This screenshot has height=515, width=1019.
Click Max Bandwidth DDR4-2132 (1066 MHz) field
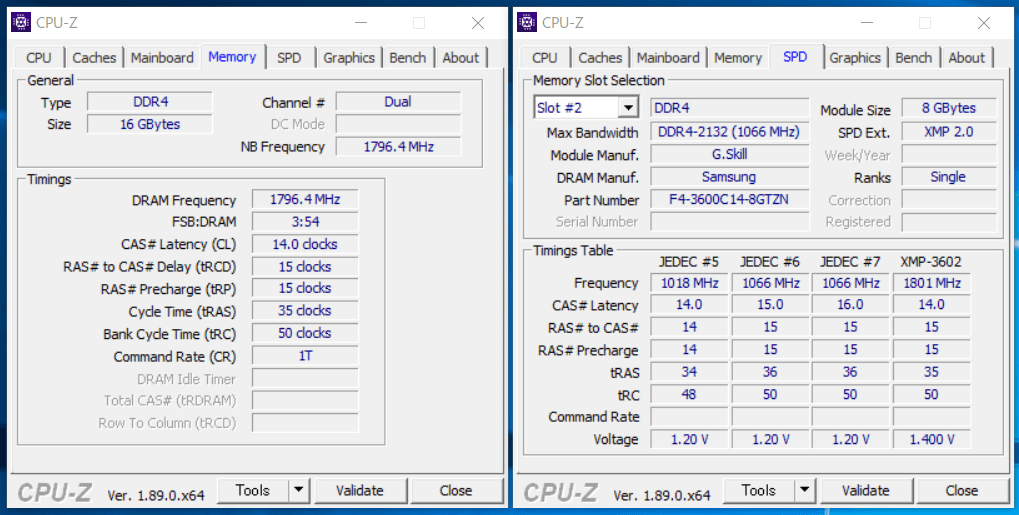pyautogui.click(x=729, y=132)
